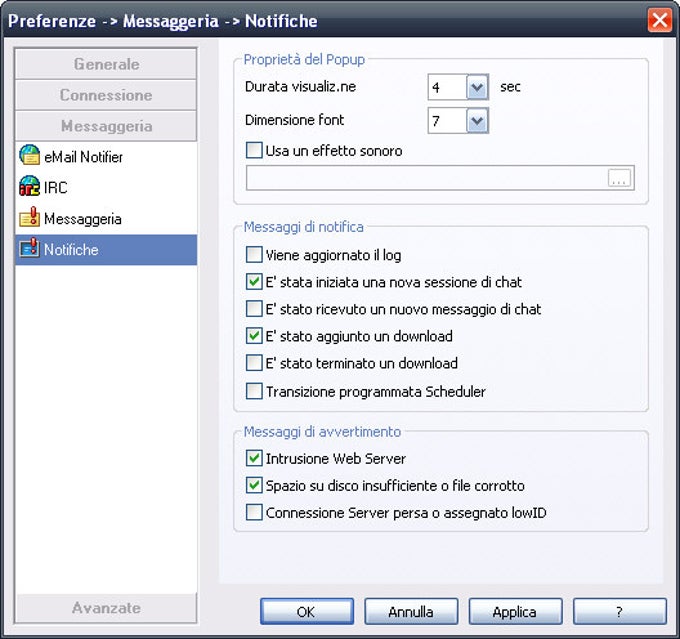
Task: Open the Generale section tab
Action: pyautogui.click(x=106, y=64)
